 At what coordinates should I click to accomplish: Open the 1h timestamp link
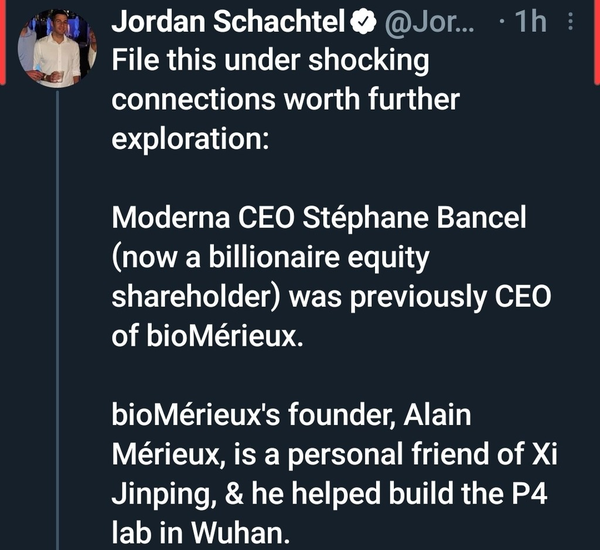(x=530, y=23)
